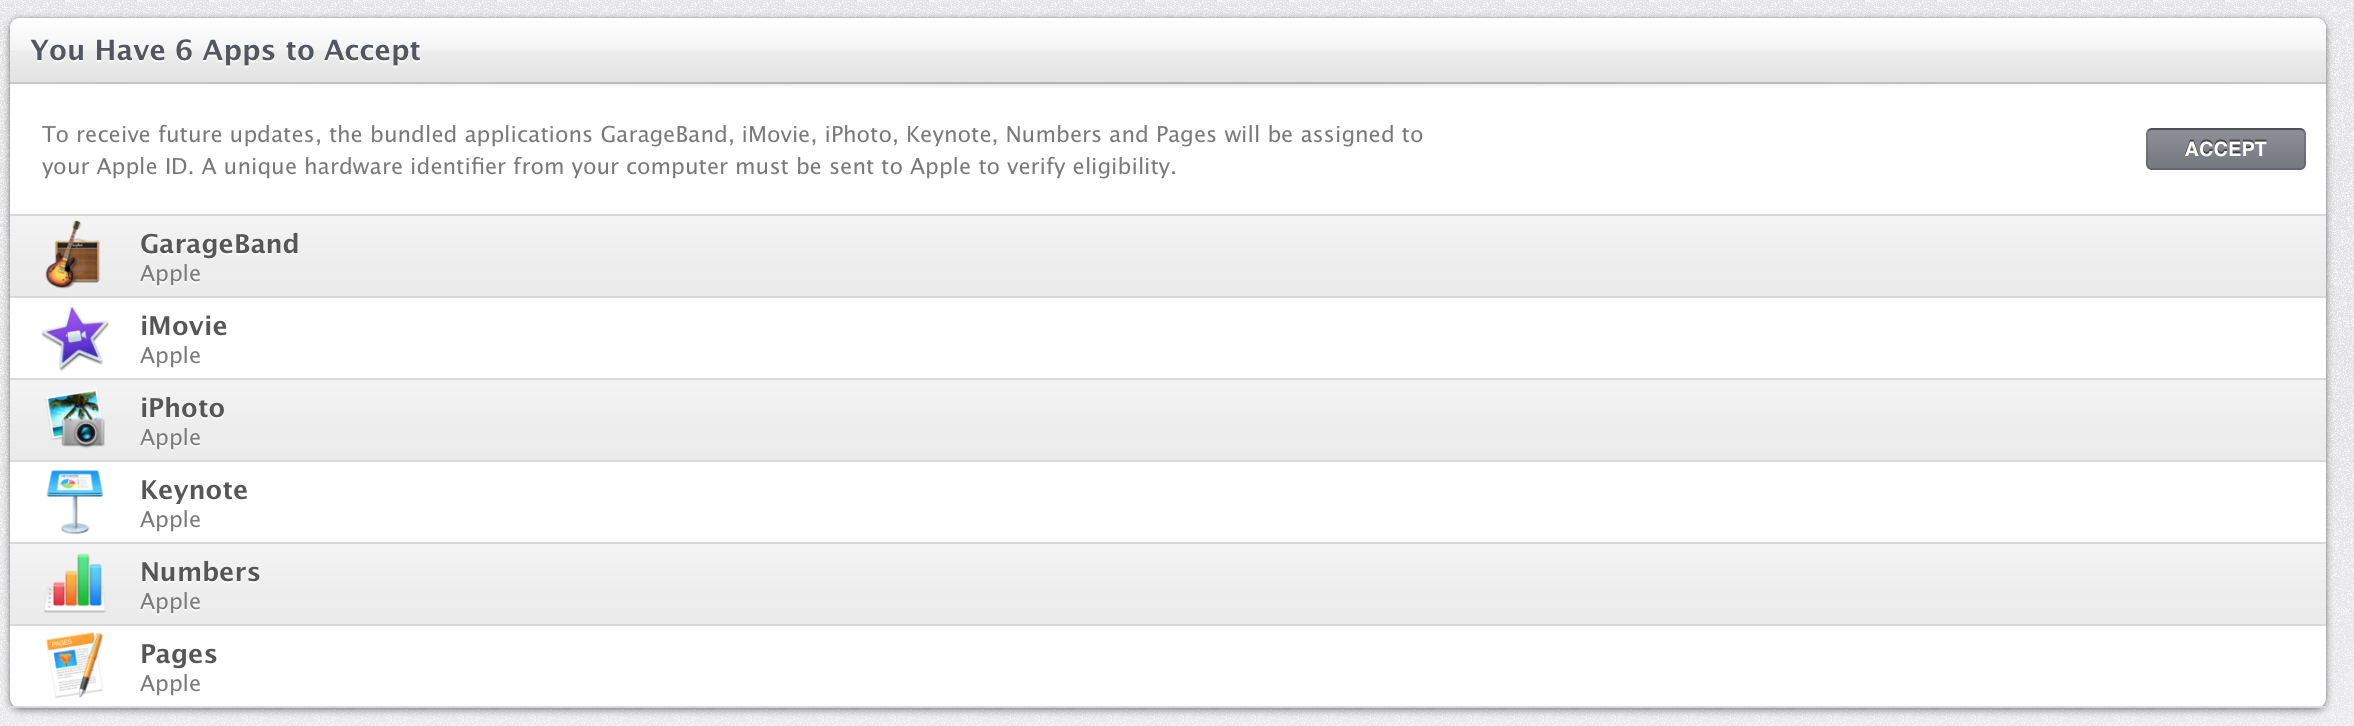Click the Pages document icon
The width and height of the screenshot is (2354, 726).
tap(75, 665)
